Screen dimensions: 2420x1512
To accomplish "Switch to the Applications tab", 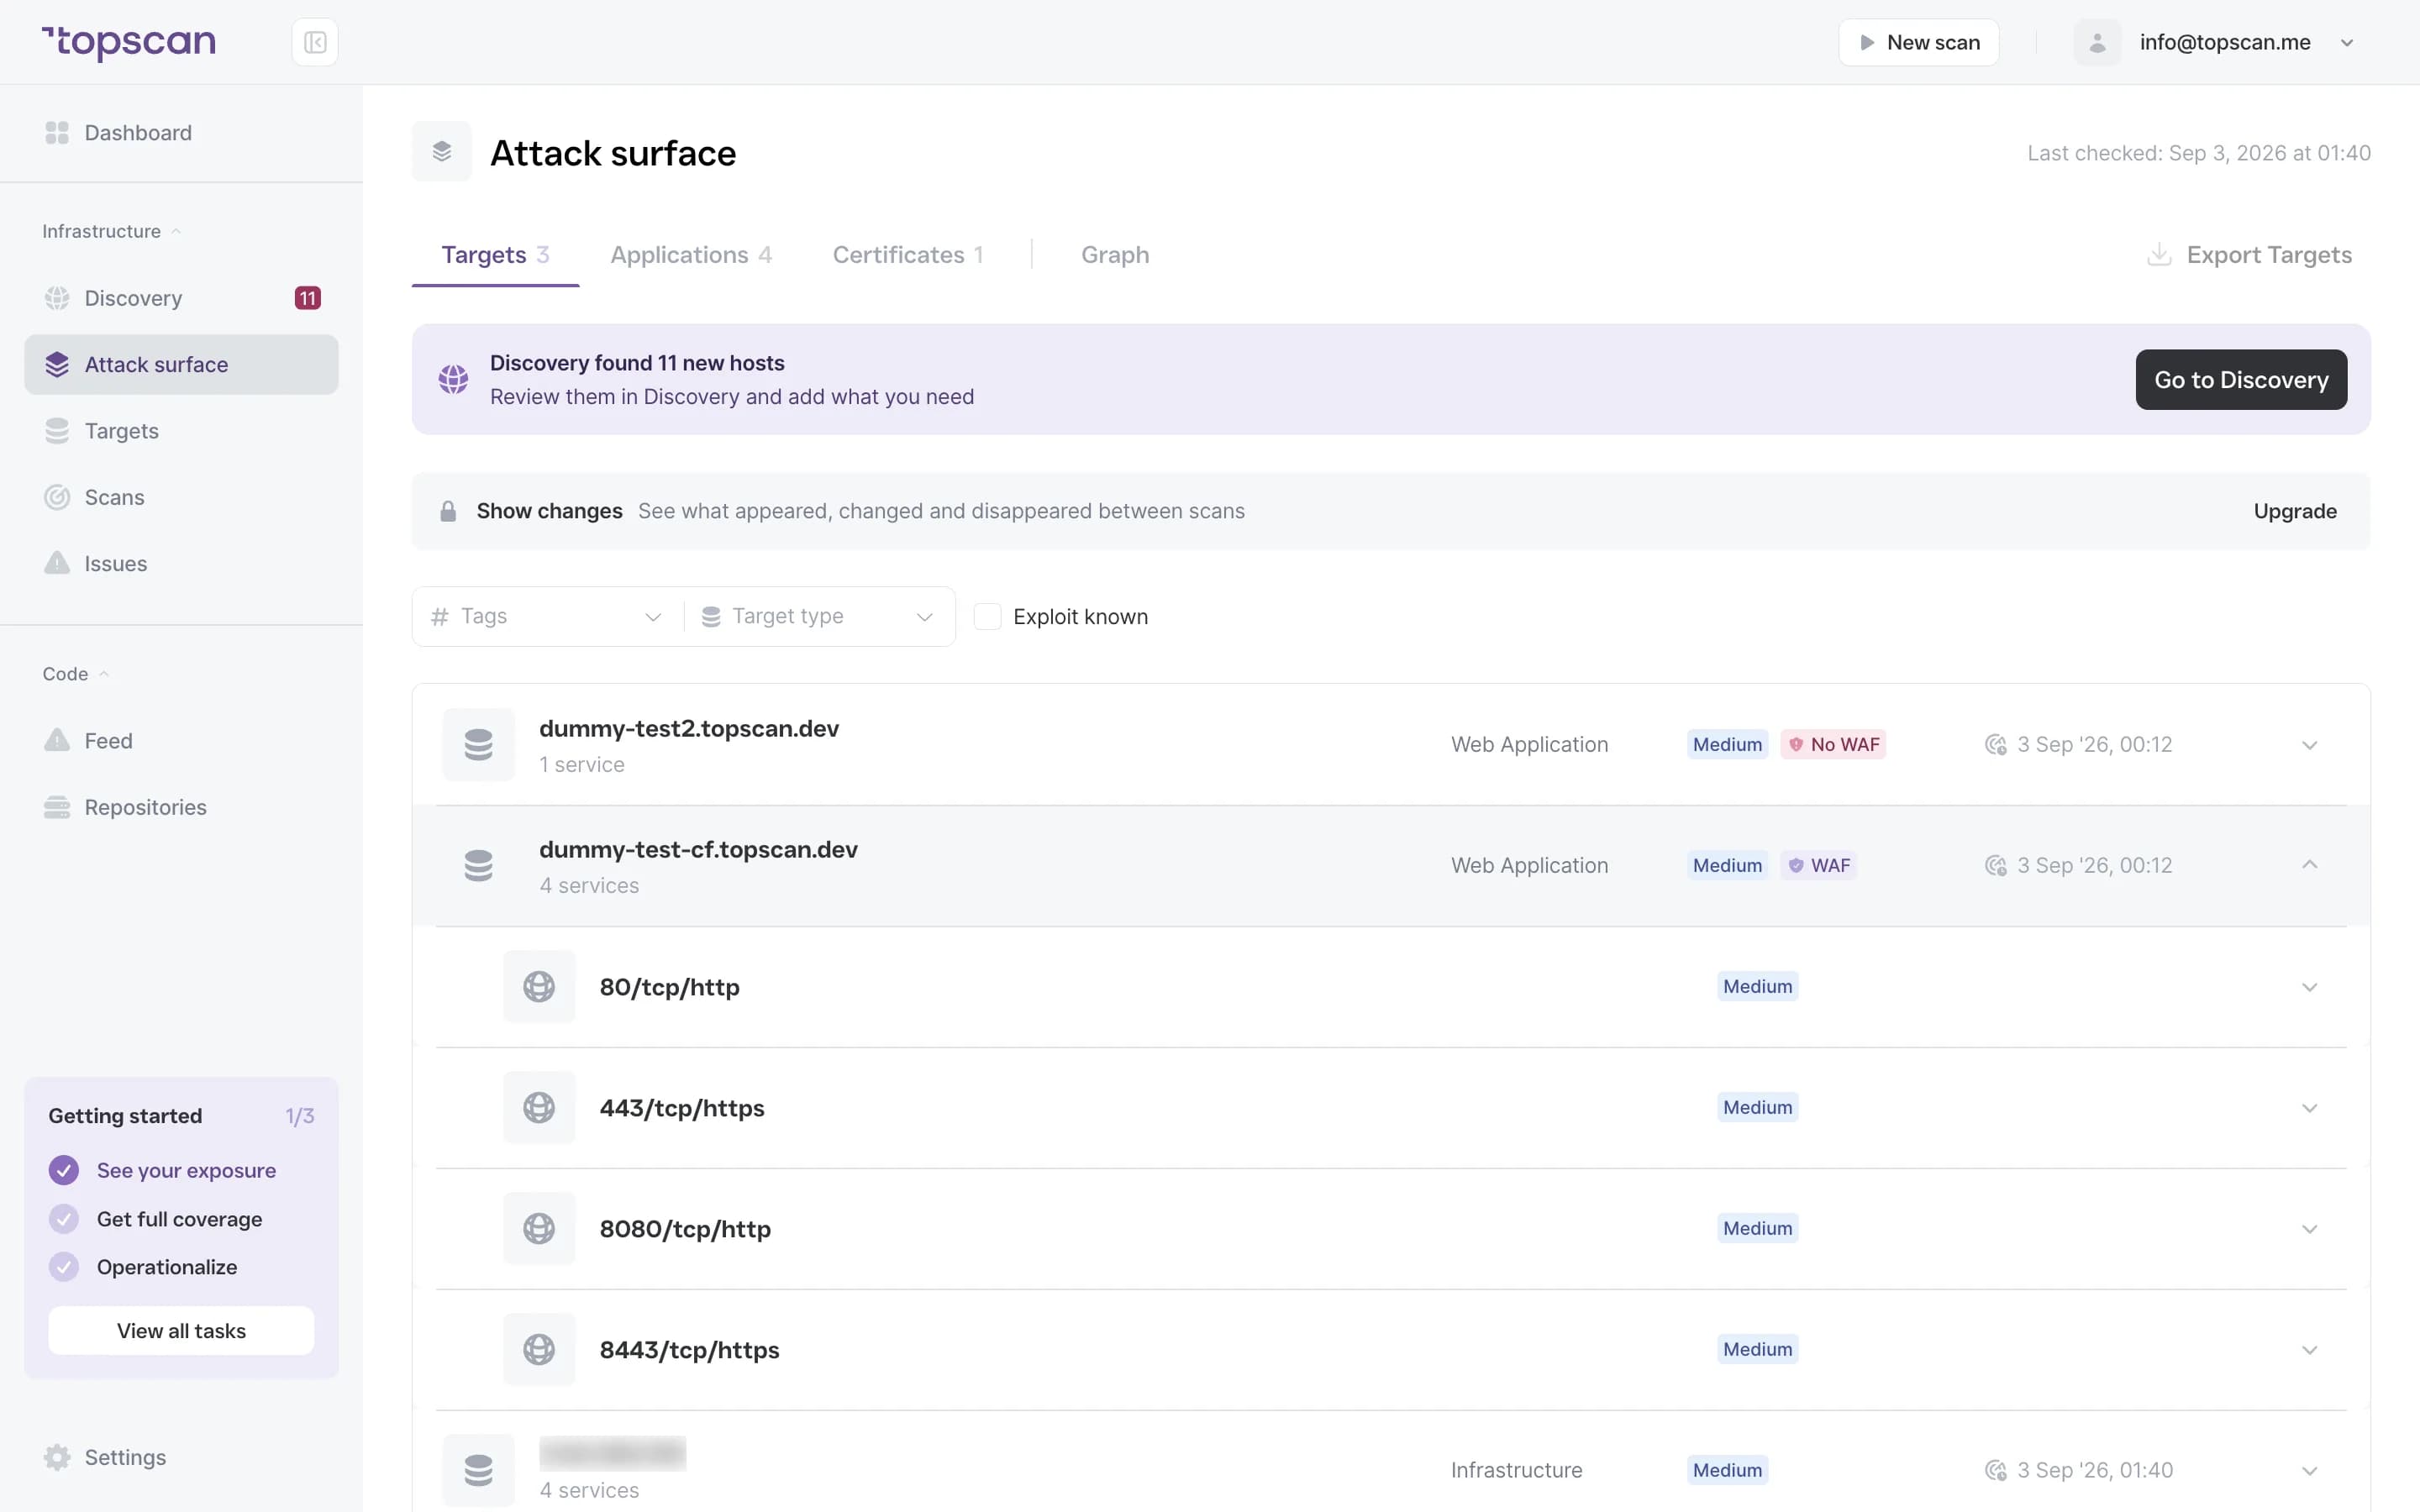I will pos(691,254).
